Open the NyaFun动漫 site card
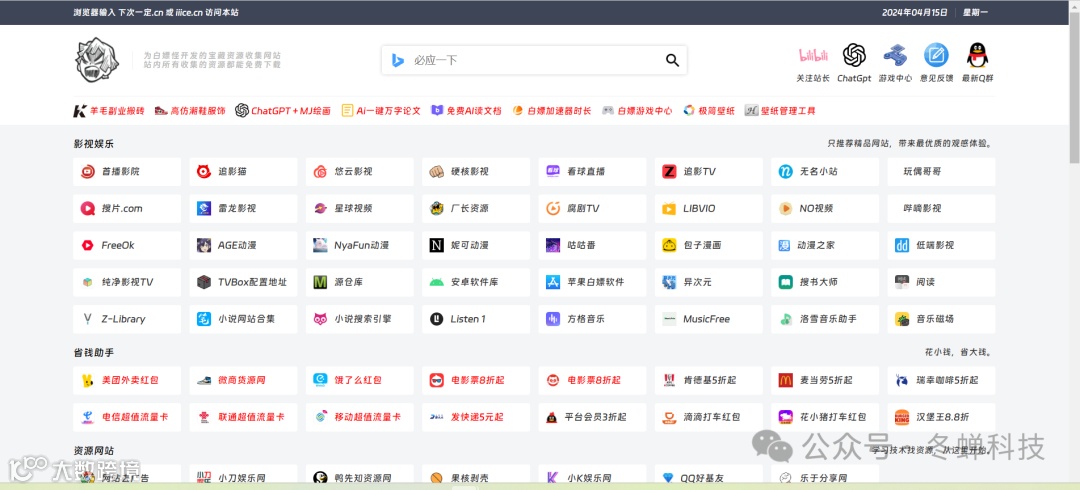This screenshot has width=1080, height=490. [x=360, y=245]
